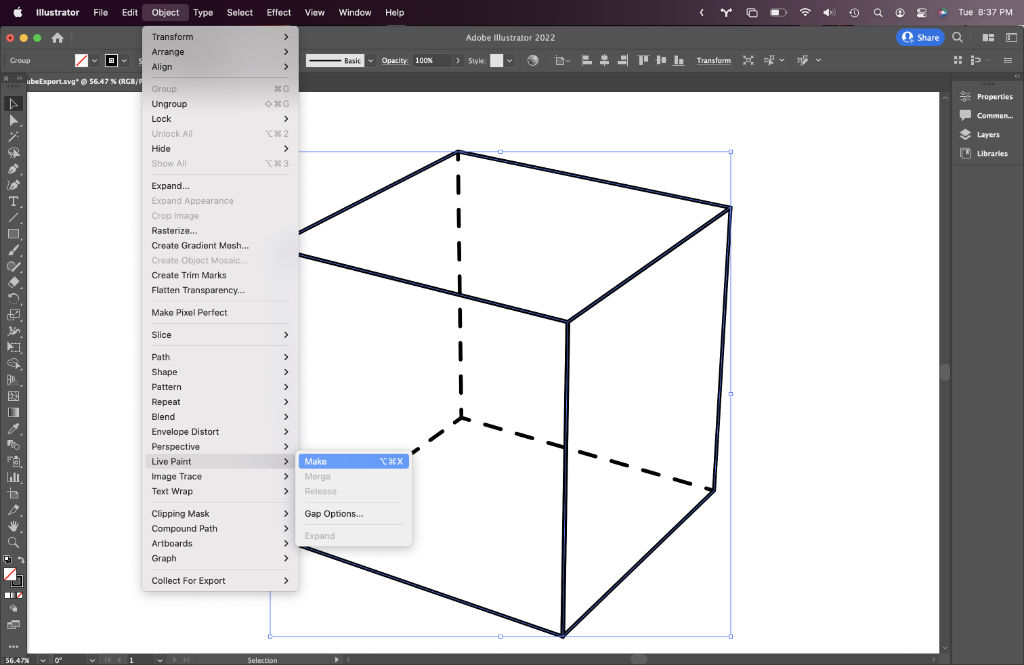
Task: Open the Effect menu
Action: click(x=279, y=13)
